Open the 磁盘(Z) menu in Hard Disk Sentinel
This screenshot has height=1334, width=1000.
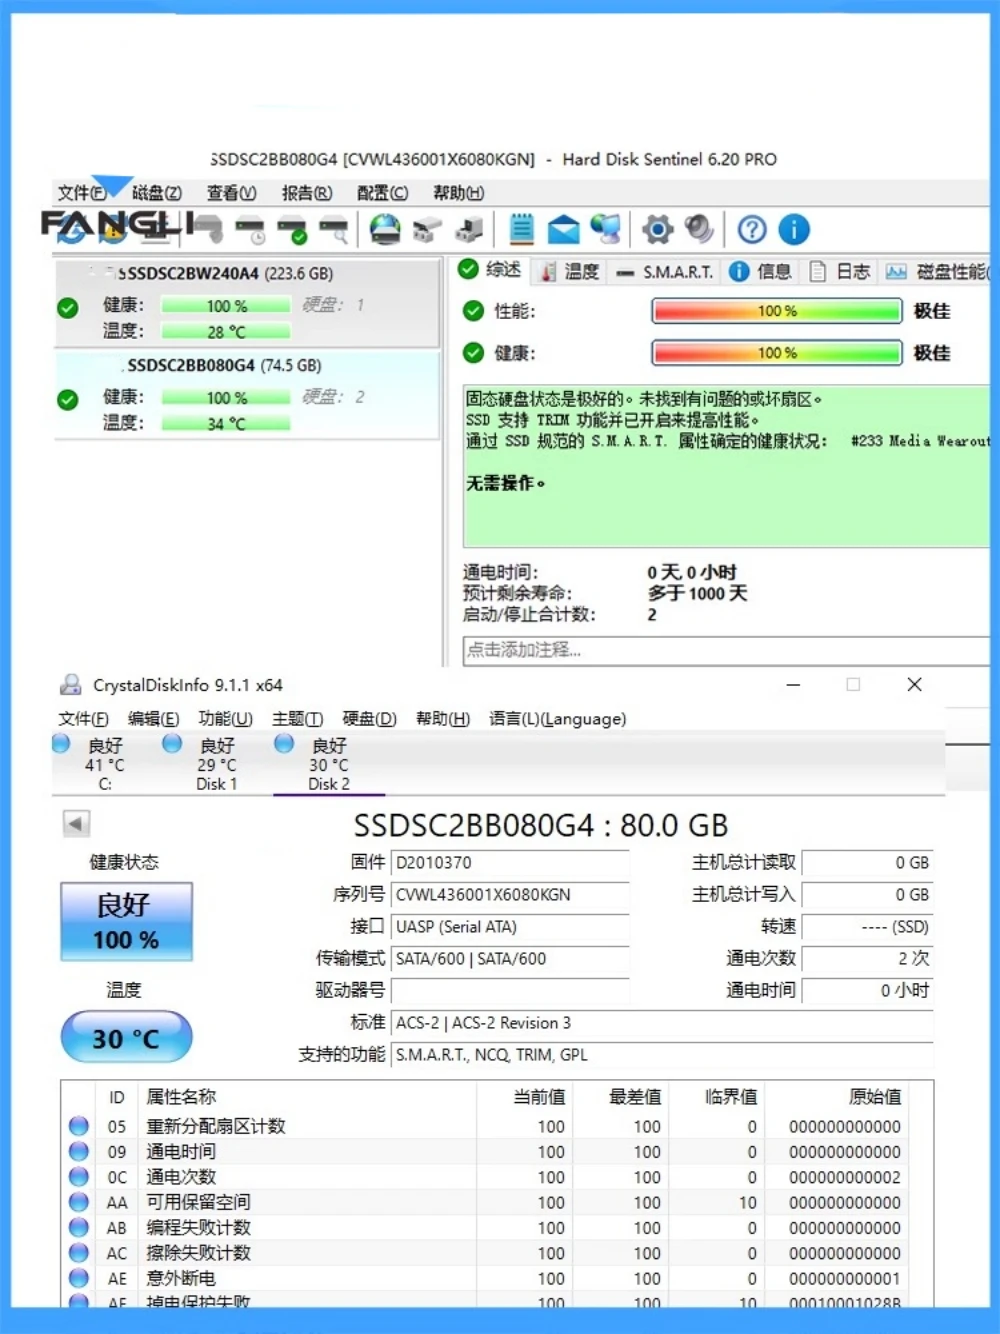tap(157, 193)
